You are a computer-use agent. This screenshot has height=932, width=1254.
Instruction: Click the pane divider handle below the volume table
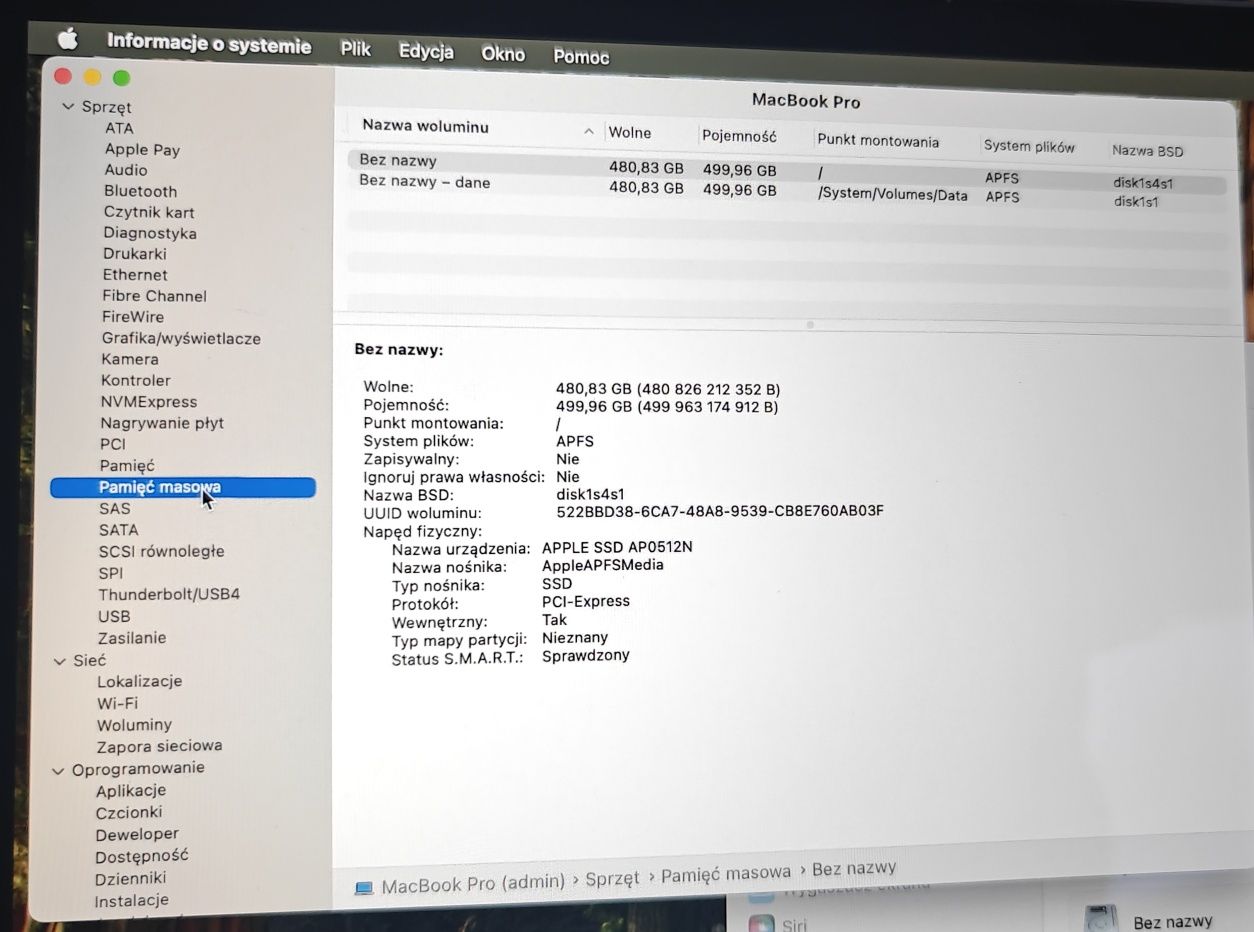810,325
